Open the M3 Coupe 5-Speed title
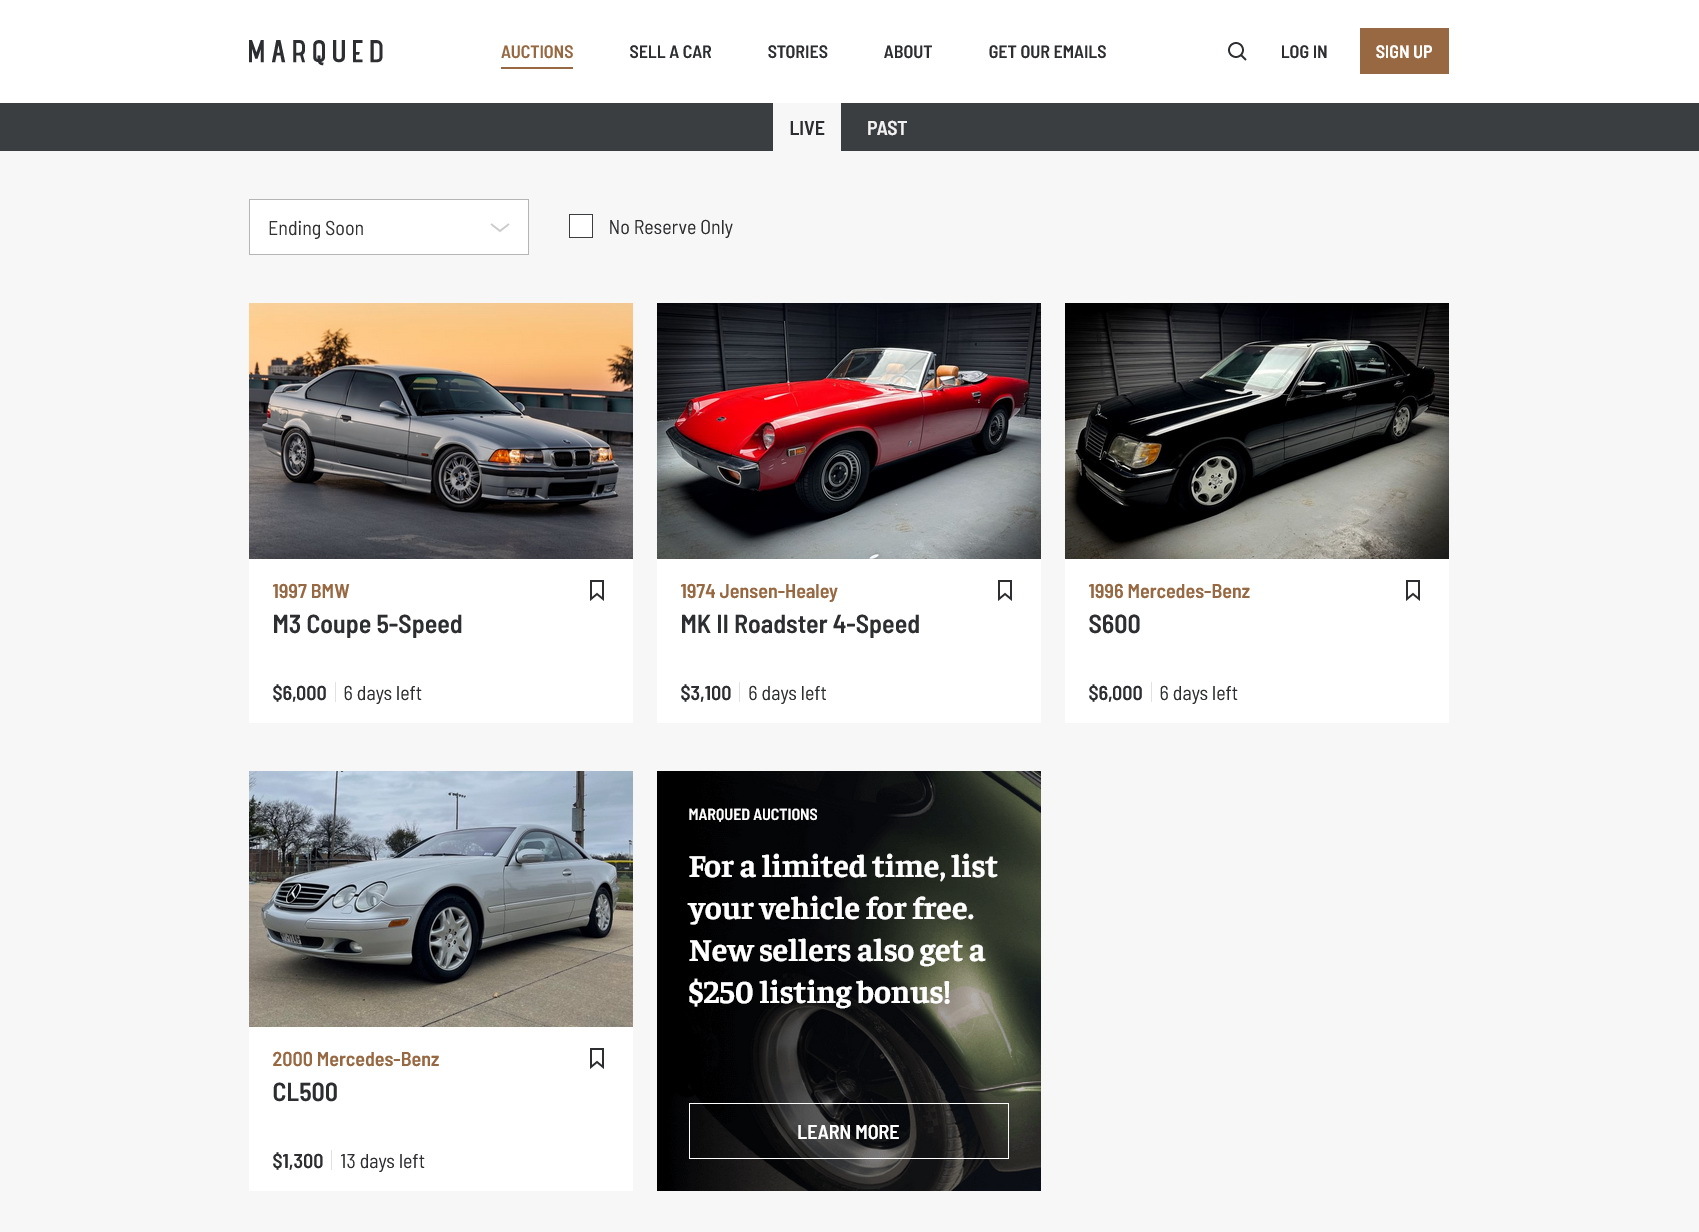Viewport: 1699px width, 1232px height. (x=367, y=625)
